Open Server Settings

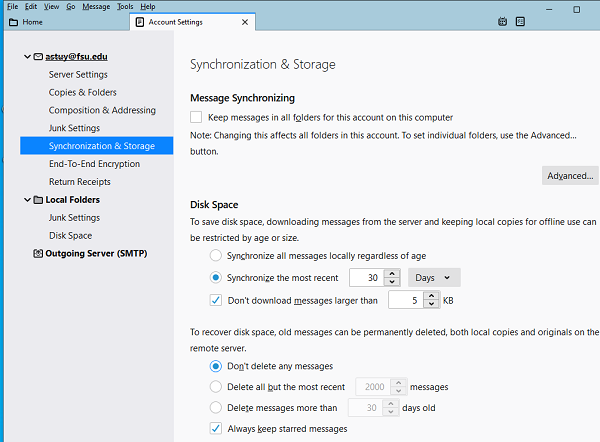(78, 75)
